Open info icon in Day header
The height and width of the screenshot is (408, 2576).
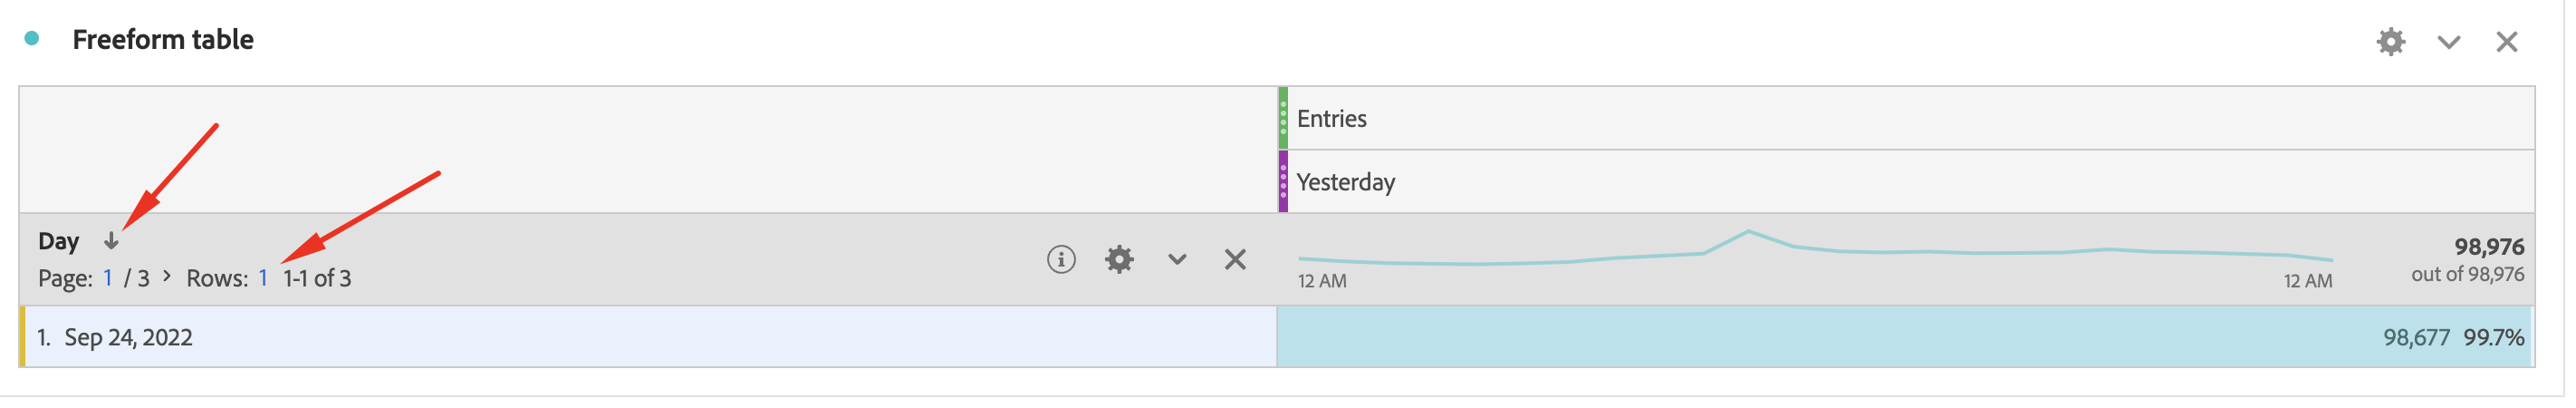(1061, 260)
